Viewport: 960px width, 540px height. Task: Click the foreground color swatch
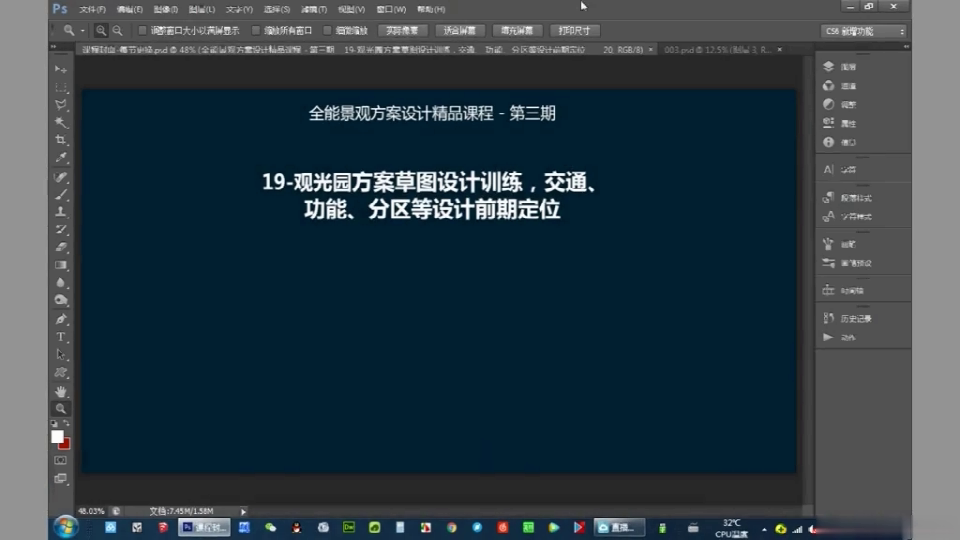(x=58, y=436)
